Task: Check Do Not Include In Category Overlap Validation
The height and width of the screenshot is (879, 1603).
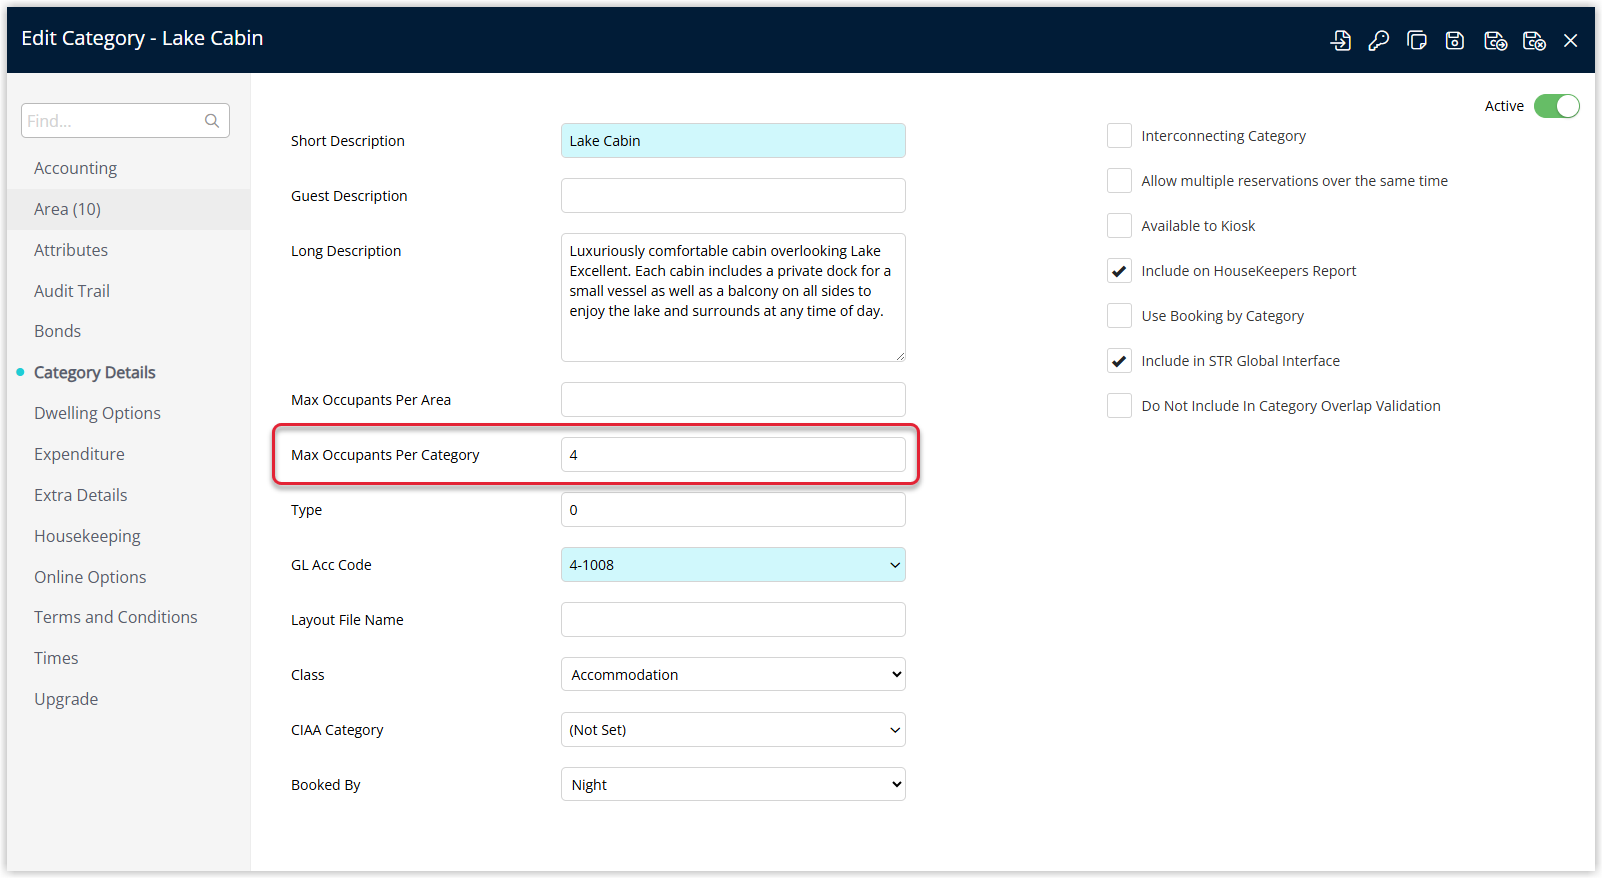Action: tap(1119, 406)
